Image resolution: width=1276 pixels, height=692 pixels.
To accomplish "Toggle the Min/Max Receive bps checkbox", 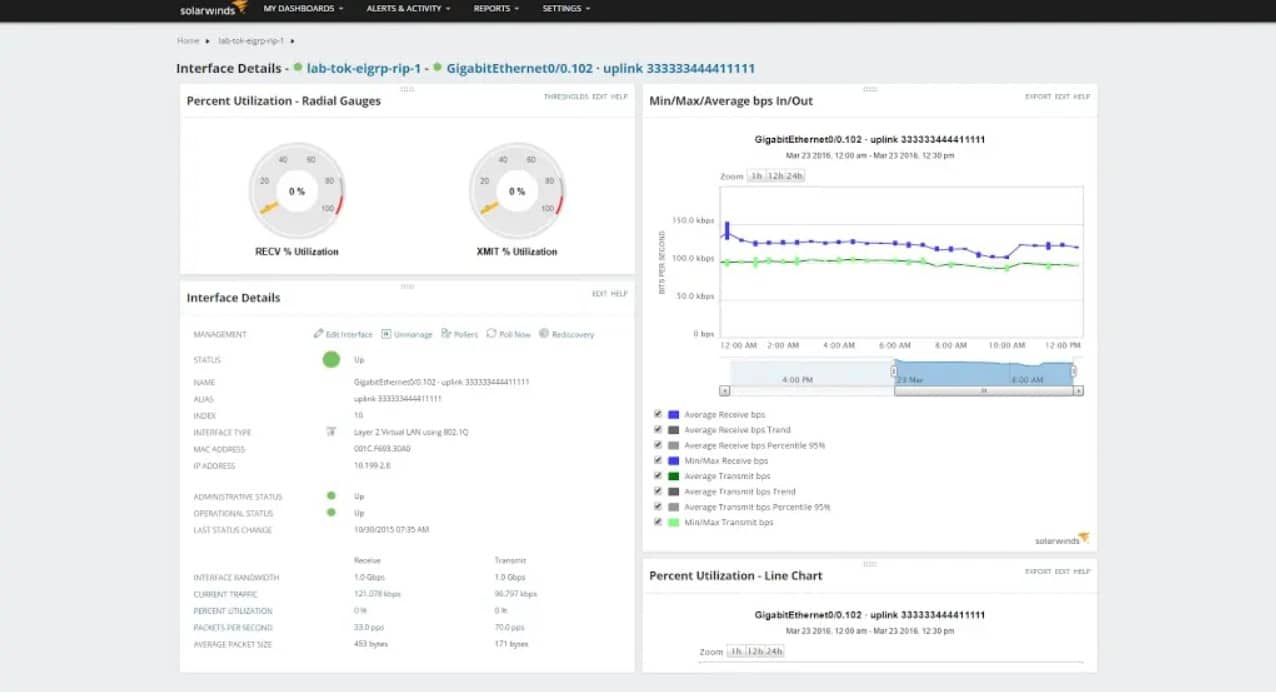I will tap(657, 460).
